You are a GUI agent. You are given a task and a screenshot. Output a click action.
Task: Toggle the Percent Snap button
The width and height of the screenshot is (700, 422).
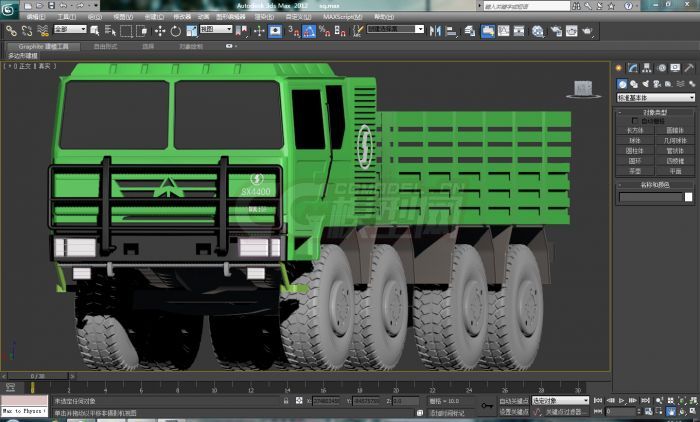[x=325, y=31]
